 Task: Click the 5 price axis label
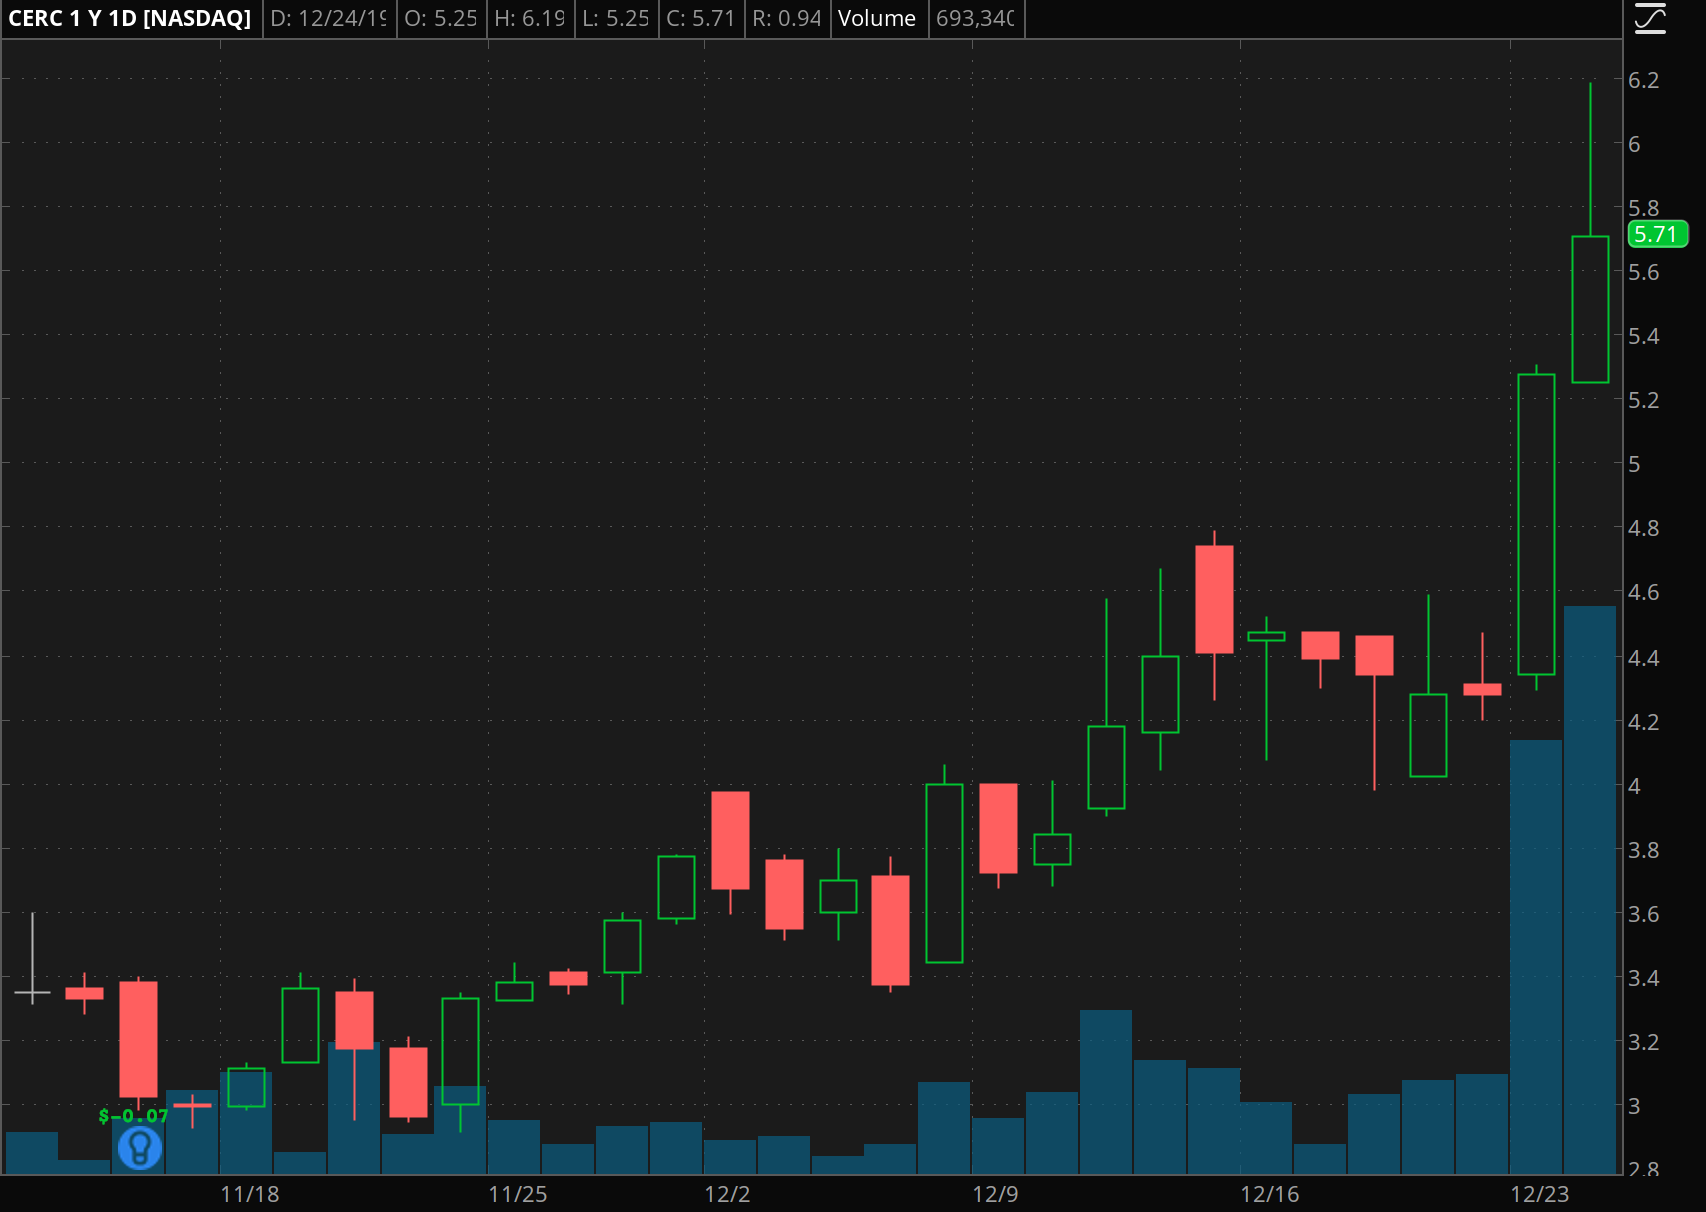[x=1634, y=464]
